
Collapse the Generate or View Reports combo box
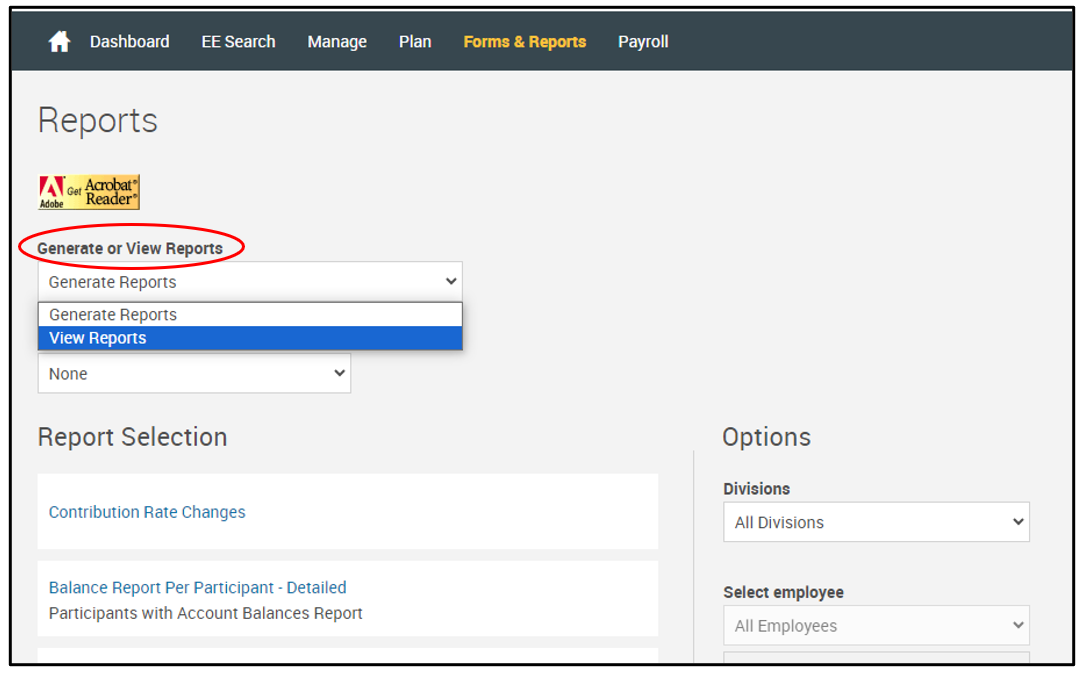pyautogui.click(x=250, y=282)
